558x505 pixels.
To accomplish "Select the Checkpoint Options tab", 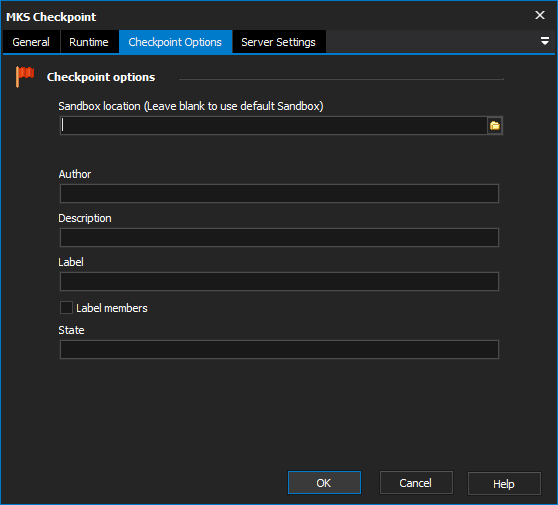I will click(175, 42).
